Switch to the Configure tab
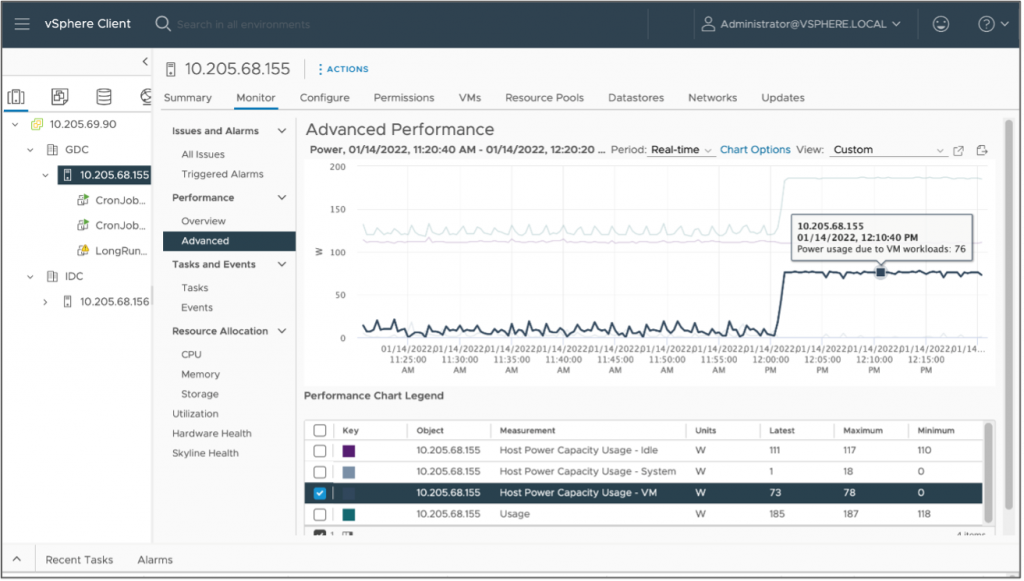1024x581 pixels. coord(324,98)
